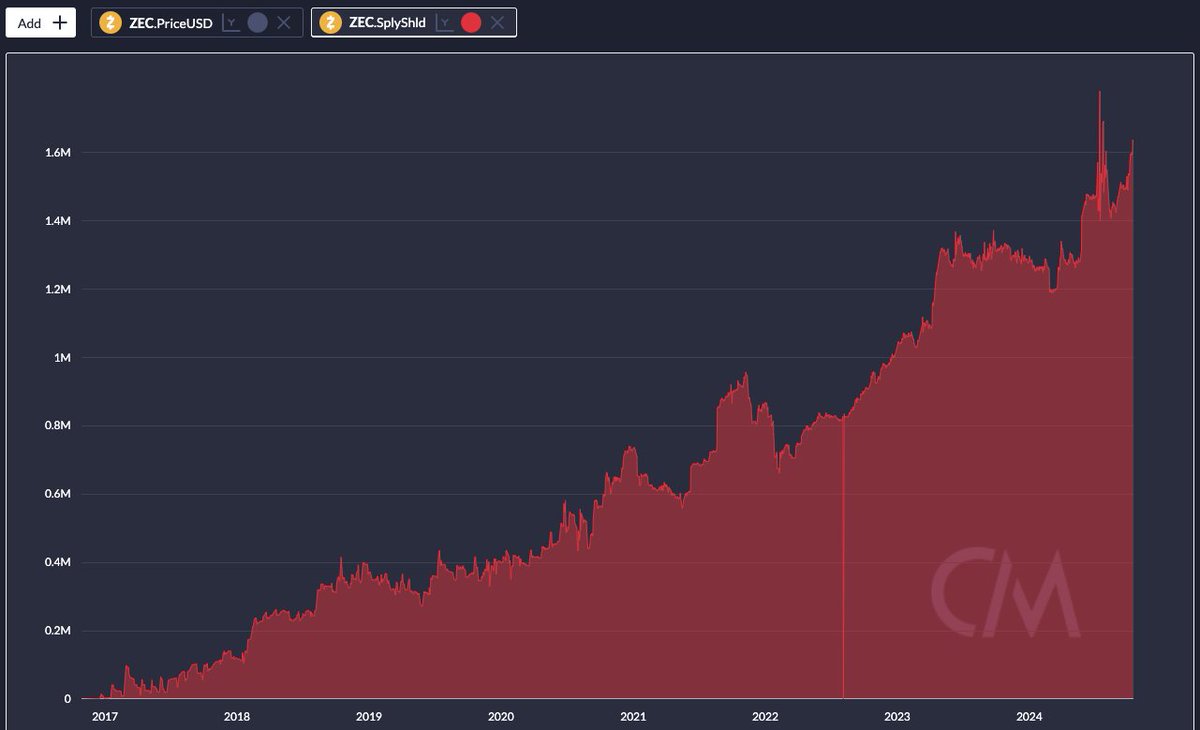Viewport: 1200px width, 730px height.
Task: Click the vertical red marker line mid-2022
Action: click(x=843, y=560)
